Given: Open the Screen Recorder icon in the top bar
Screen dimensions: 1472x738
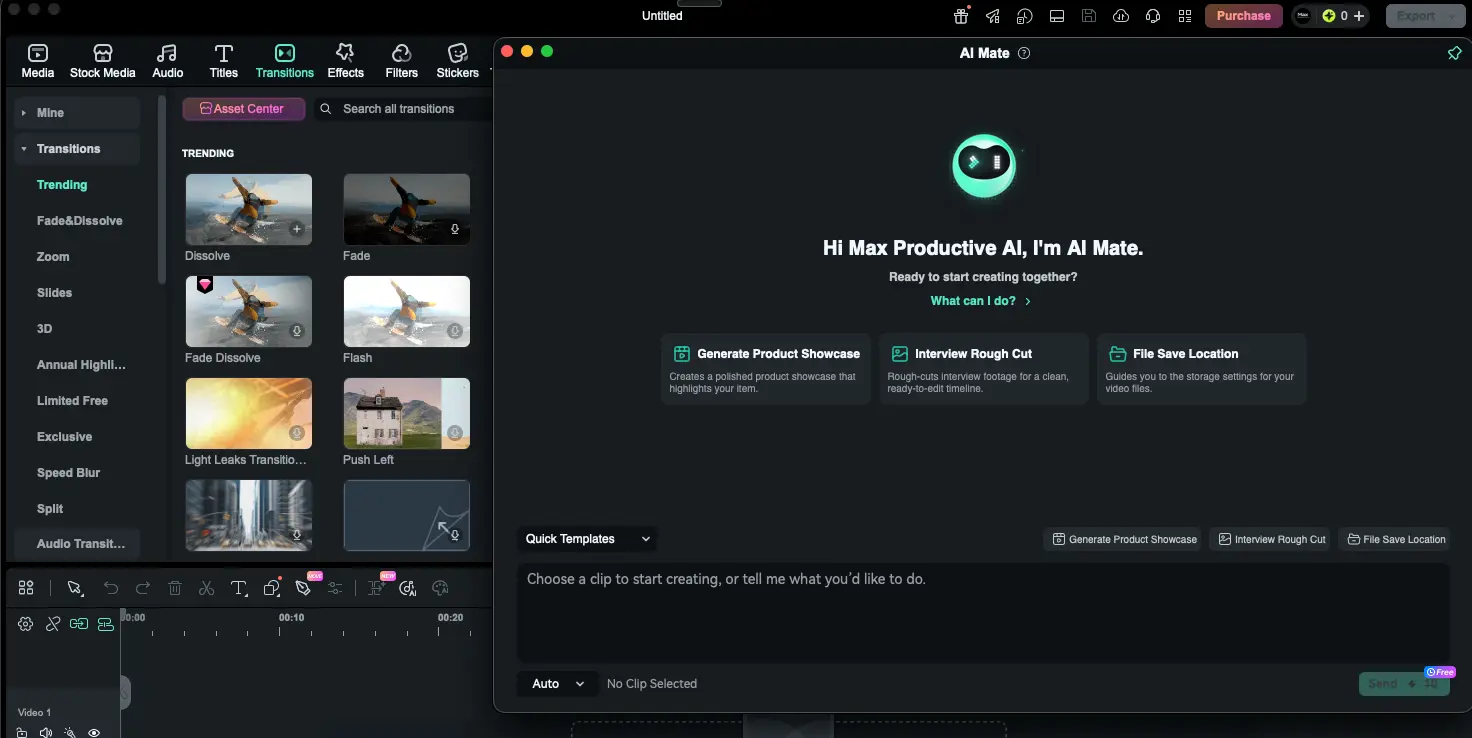Looking at the screenshot, I should click(1056, 15).
